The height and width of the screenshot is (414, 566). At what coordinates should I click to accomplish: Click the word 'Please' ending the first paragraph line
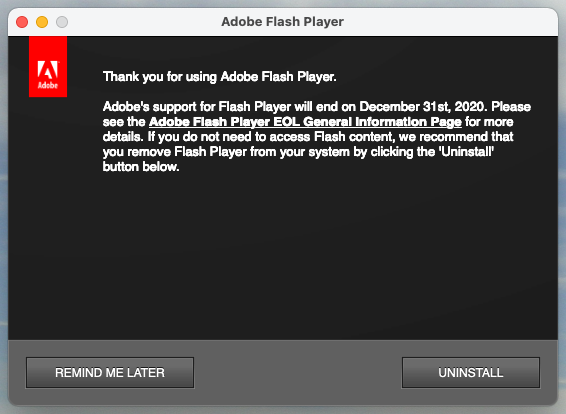click(x=511, y=106)
